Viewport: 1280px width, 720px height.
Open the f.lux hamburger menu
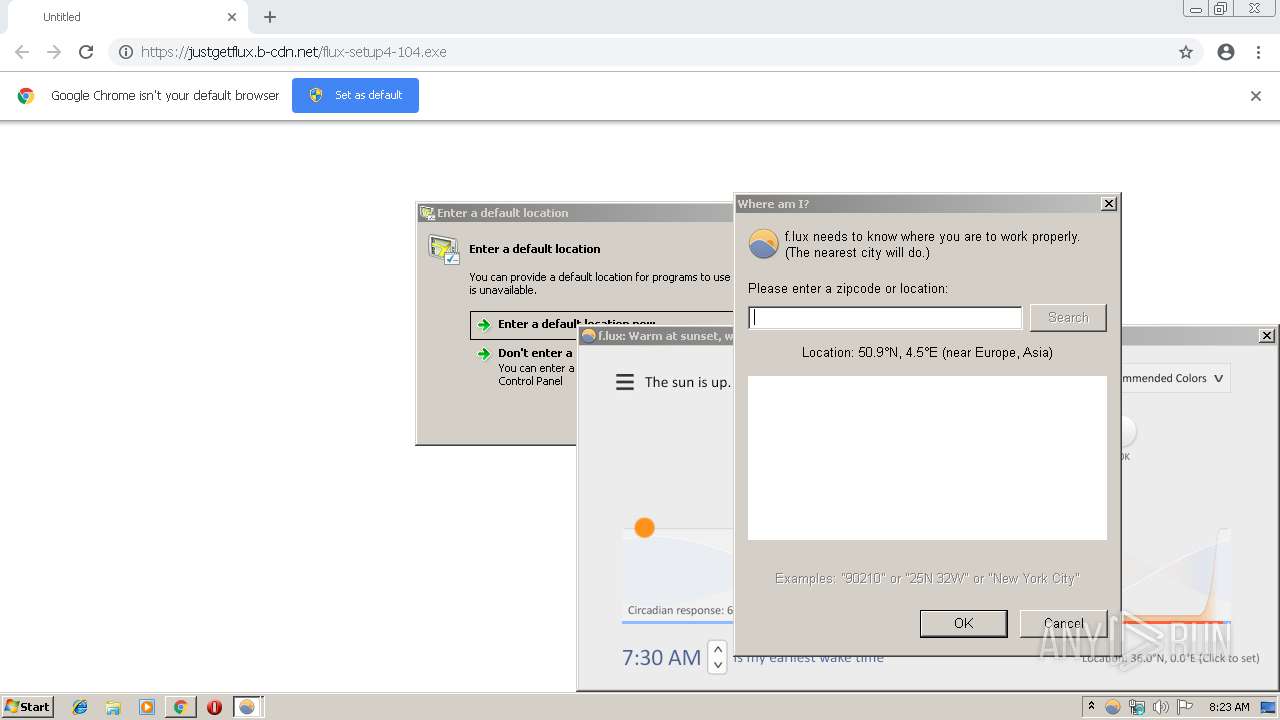pos(625,382)
